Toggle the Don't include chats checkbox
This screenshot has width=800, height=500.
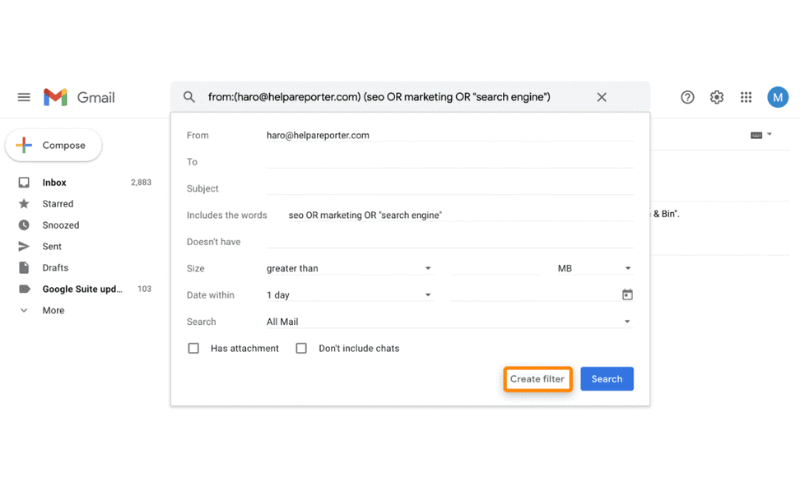tap(301, 348)
